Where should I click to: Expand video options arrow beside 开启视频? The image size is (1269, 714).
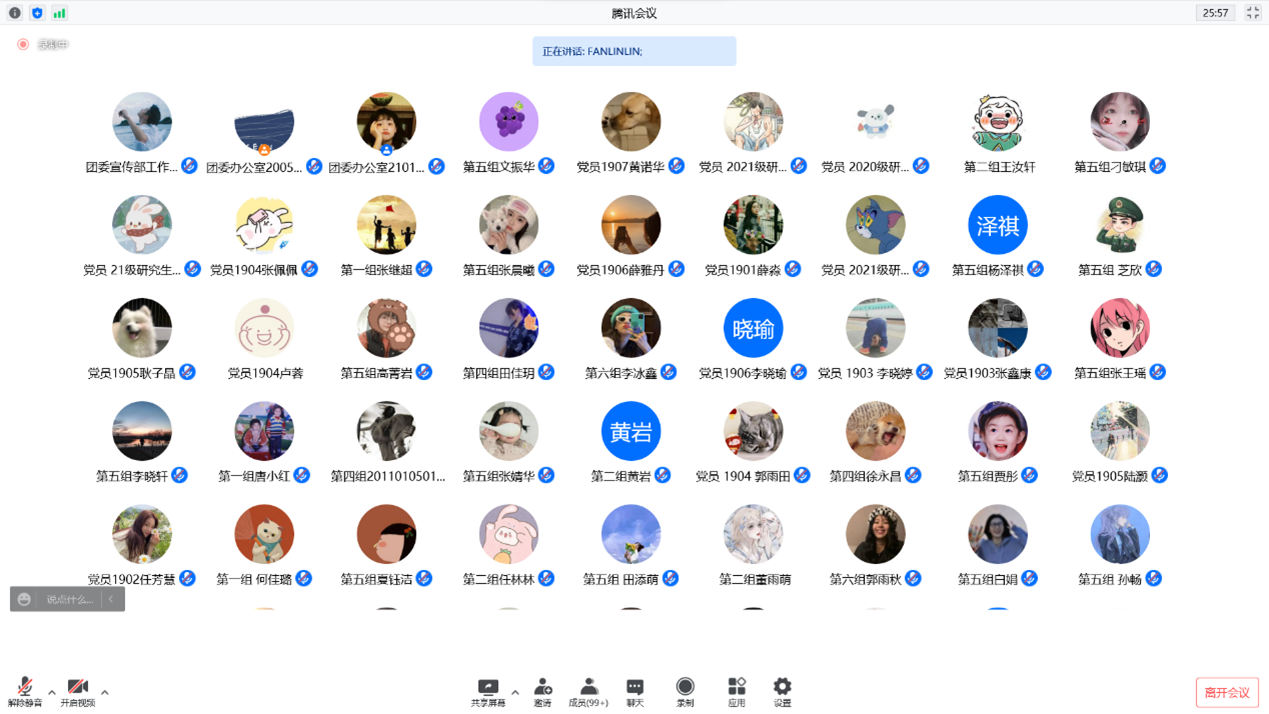coord(105,692)
